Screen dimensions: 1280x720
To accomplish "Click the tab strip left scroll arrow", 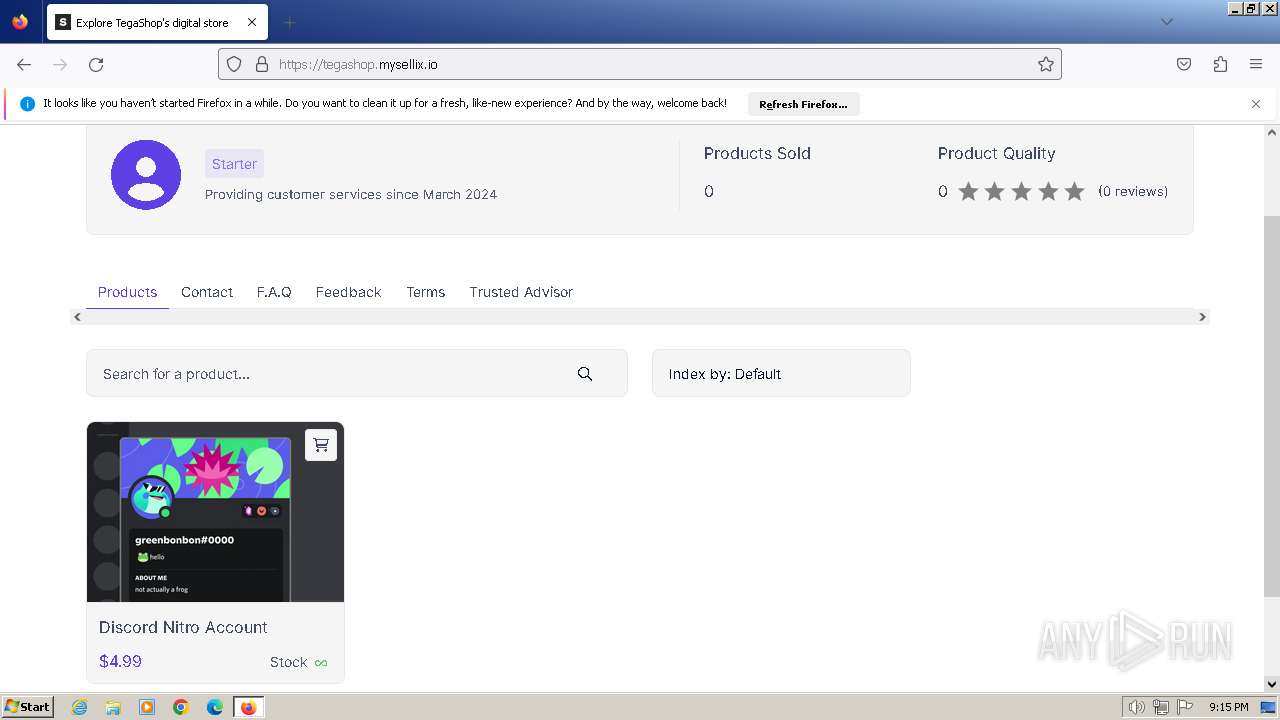I will tap(78, 317).
